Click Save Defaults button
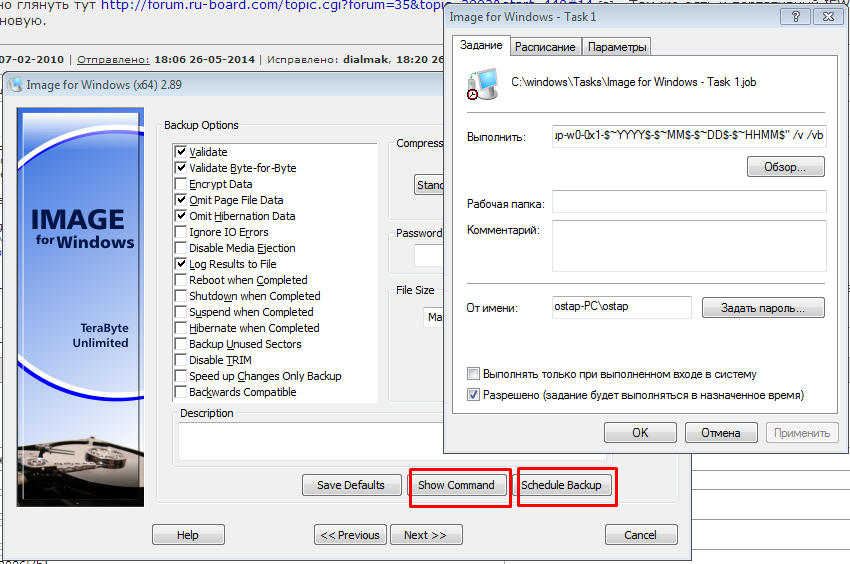The height and width of the screenshot is (564, 850). [351, 485]
